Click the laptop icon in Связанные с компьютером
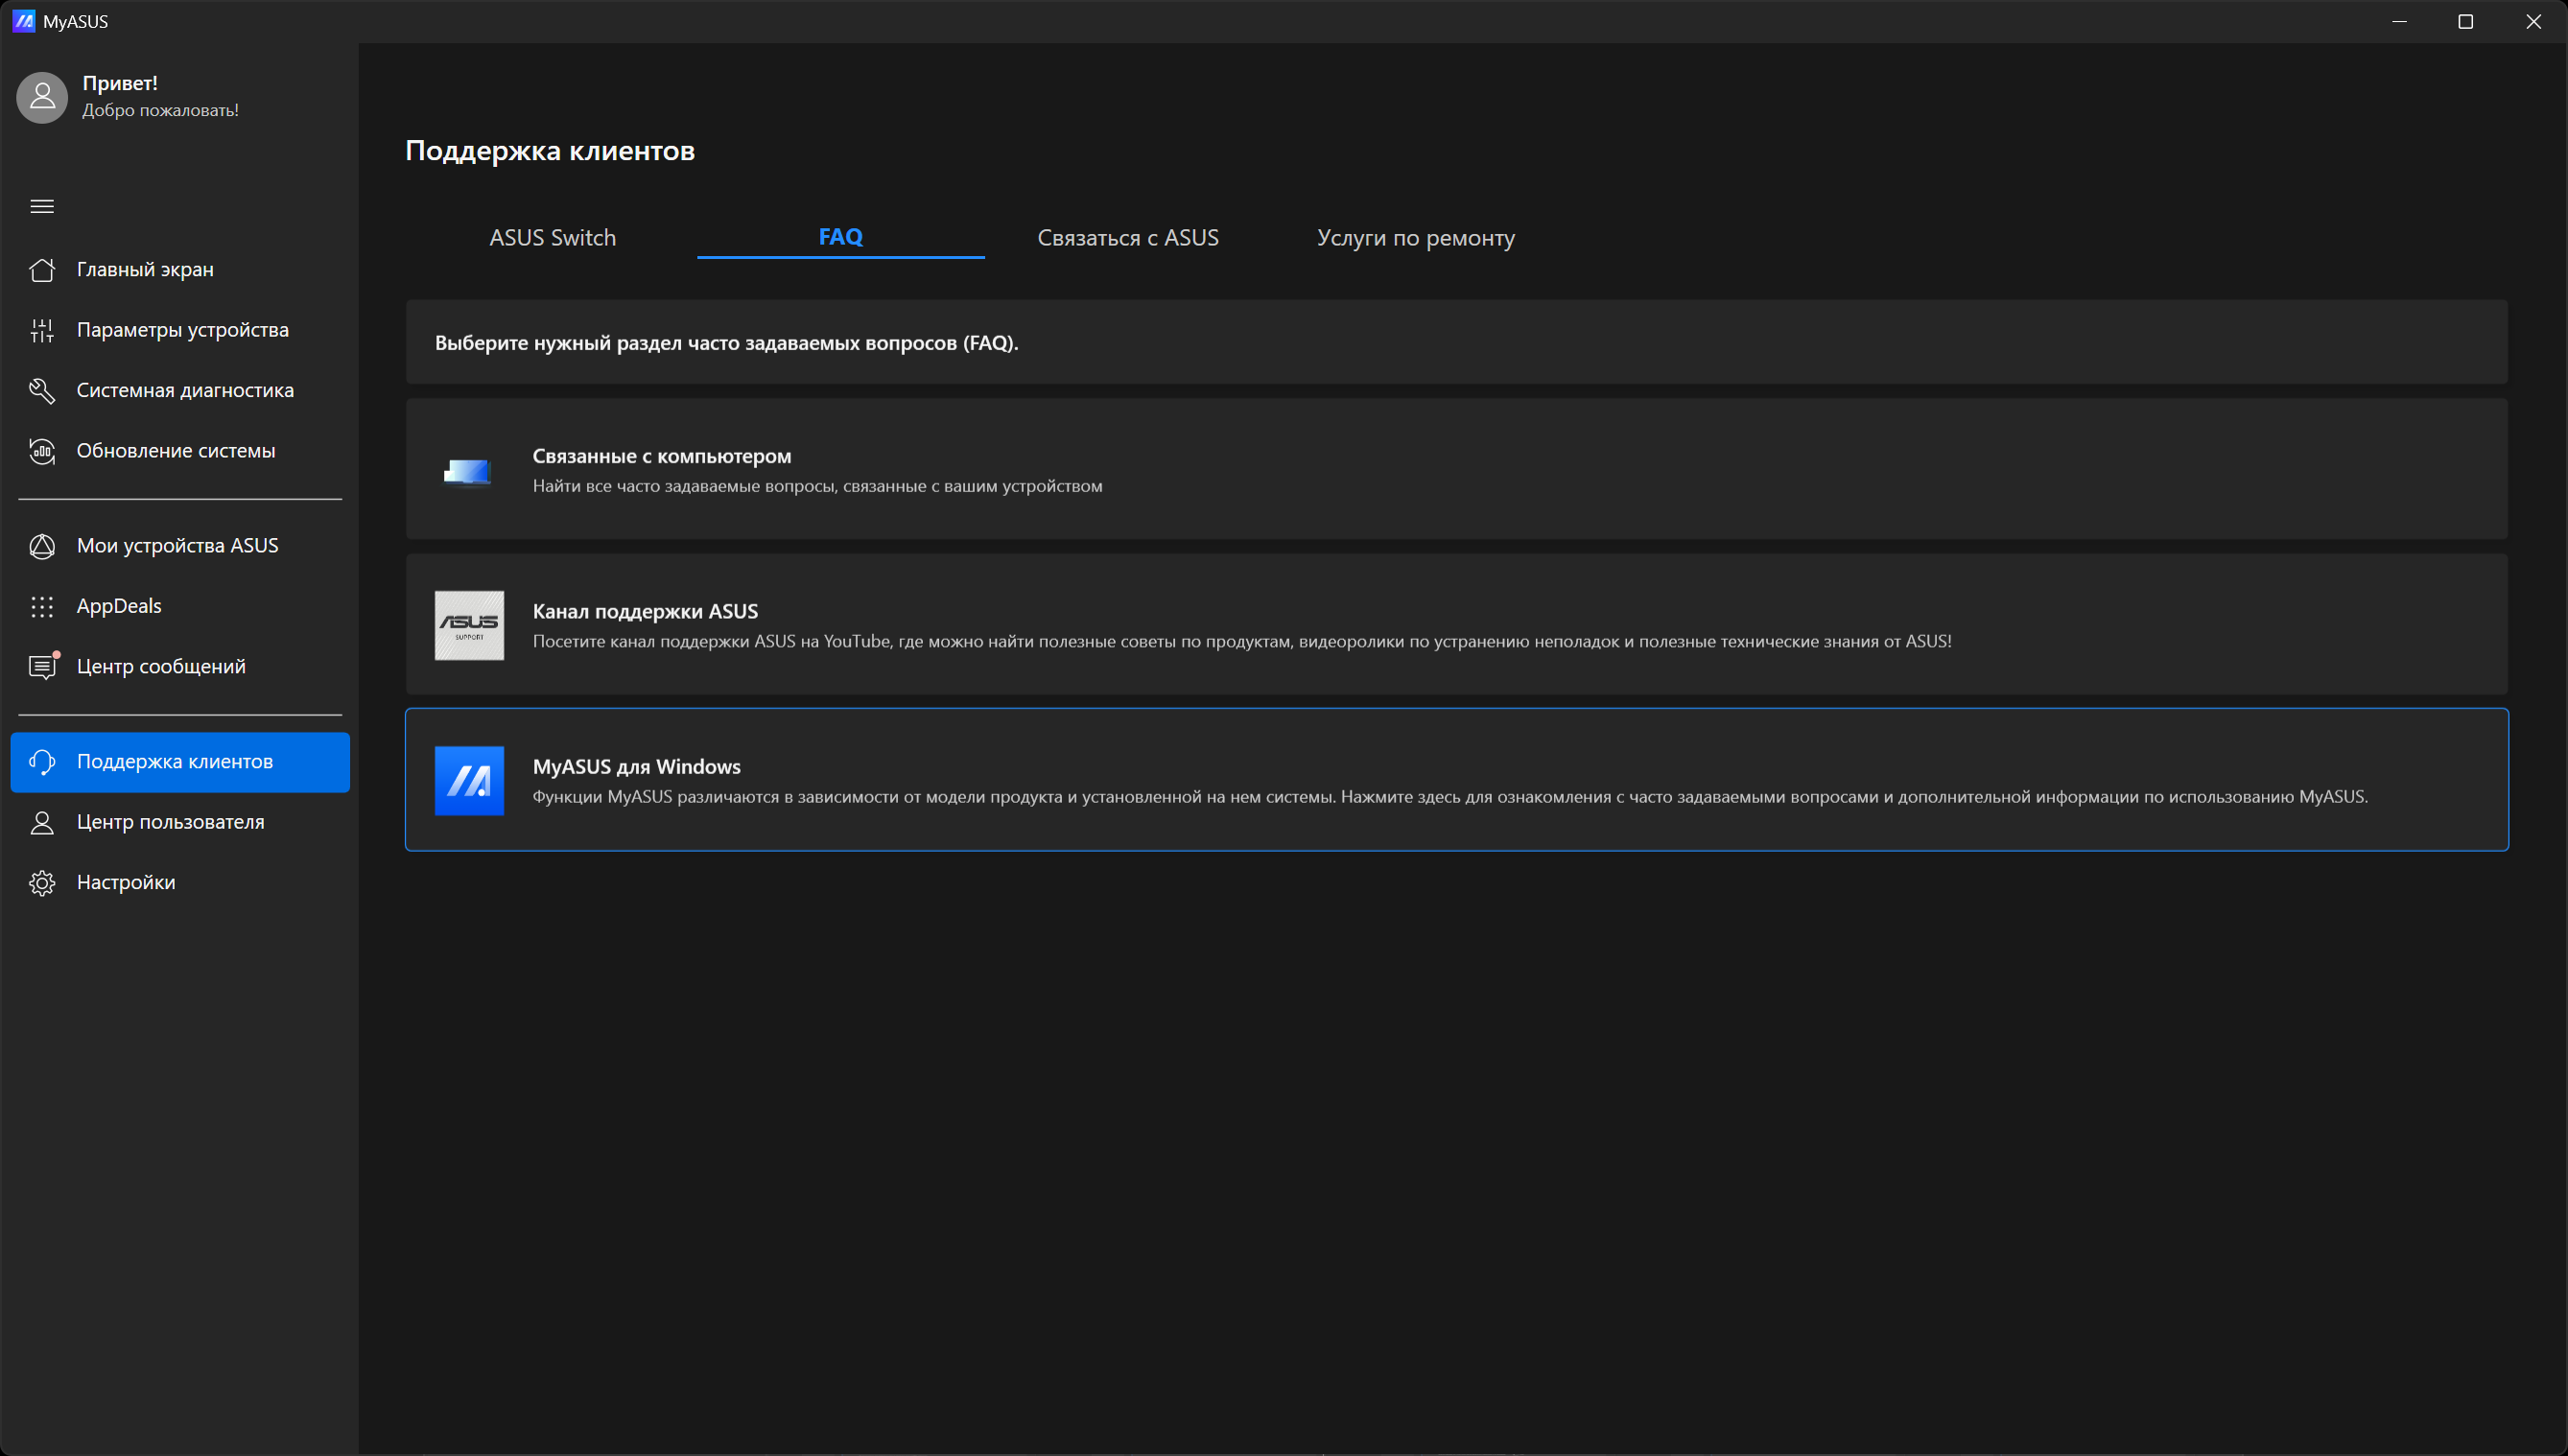Image resolution: width=2568 pixels, height=1456 pixels. point(469,471)
